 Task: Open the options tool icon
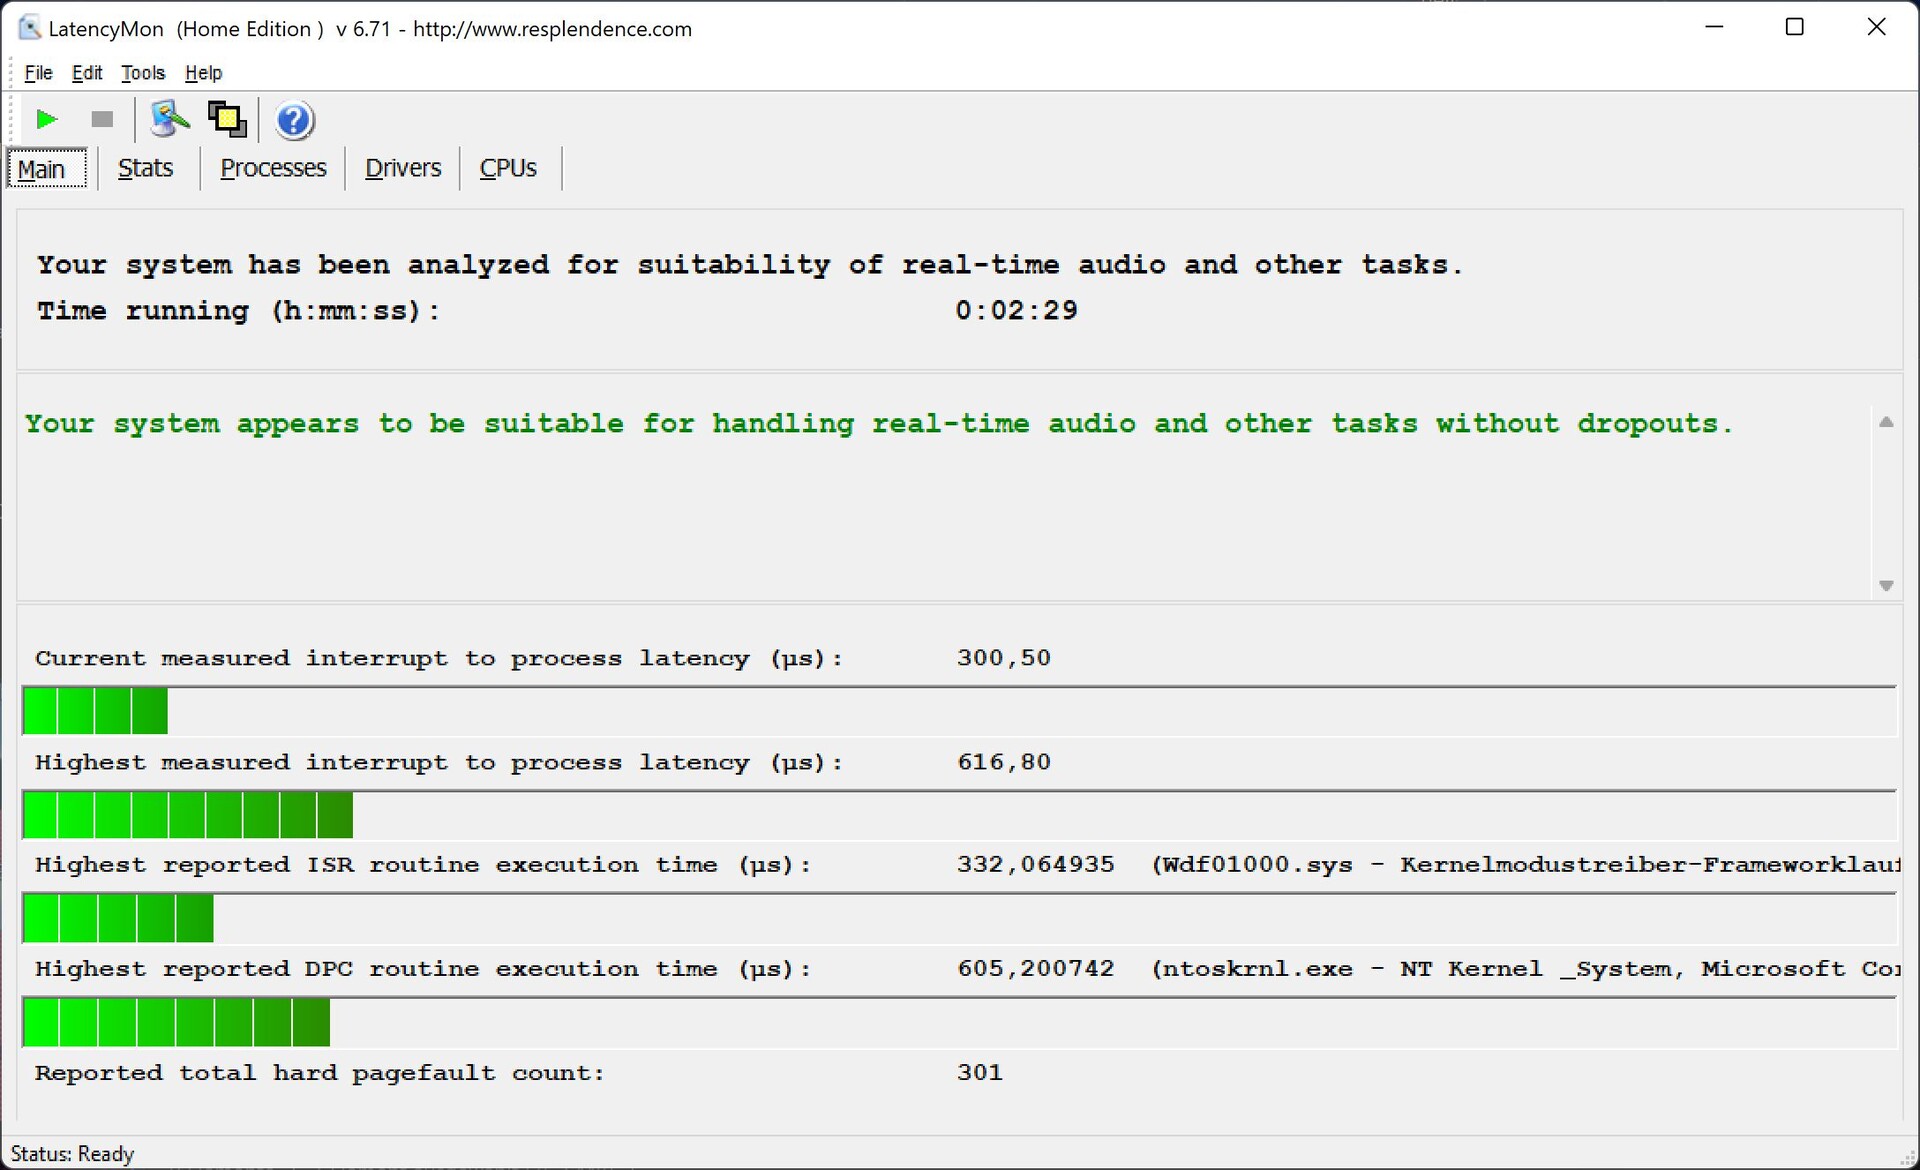click(x=169, y=120)
